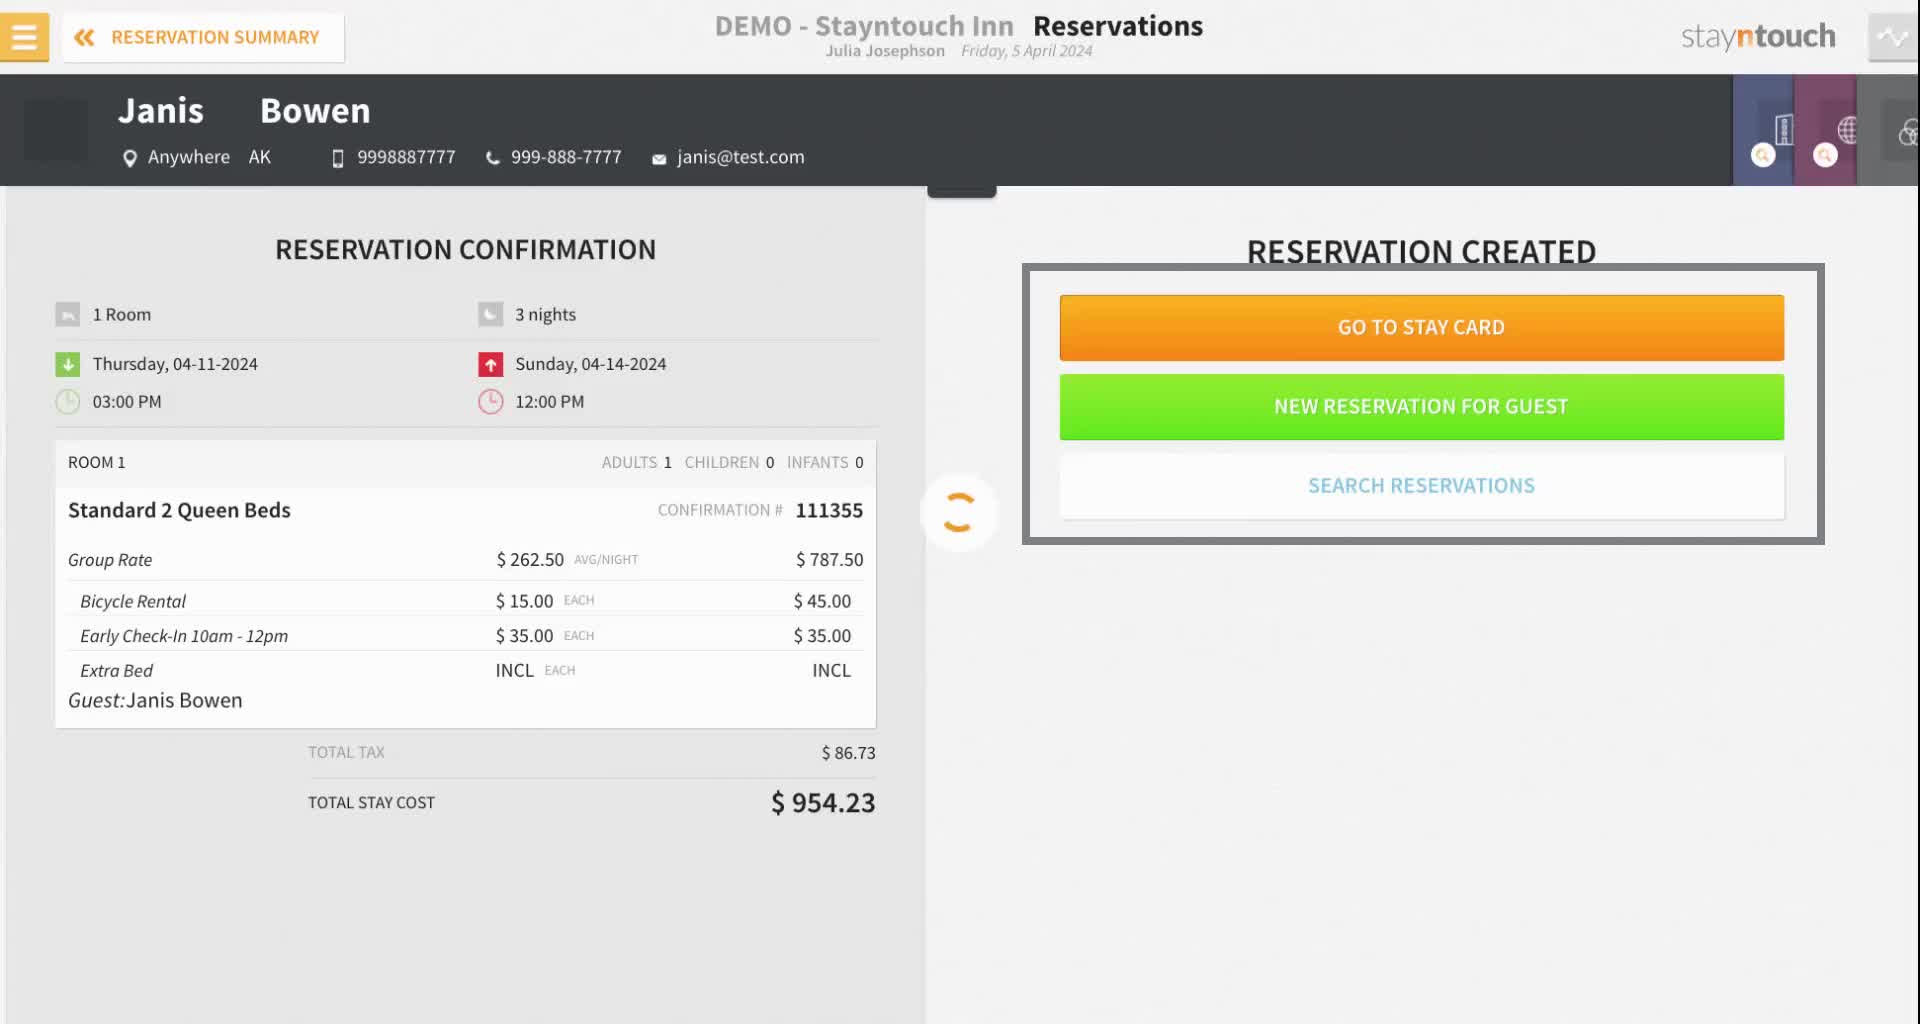Click Early Check-In 10am - 12pm add-on
1920x1024 pixels.
pyautogui.click(x=184, y=636)
